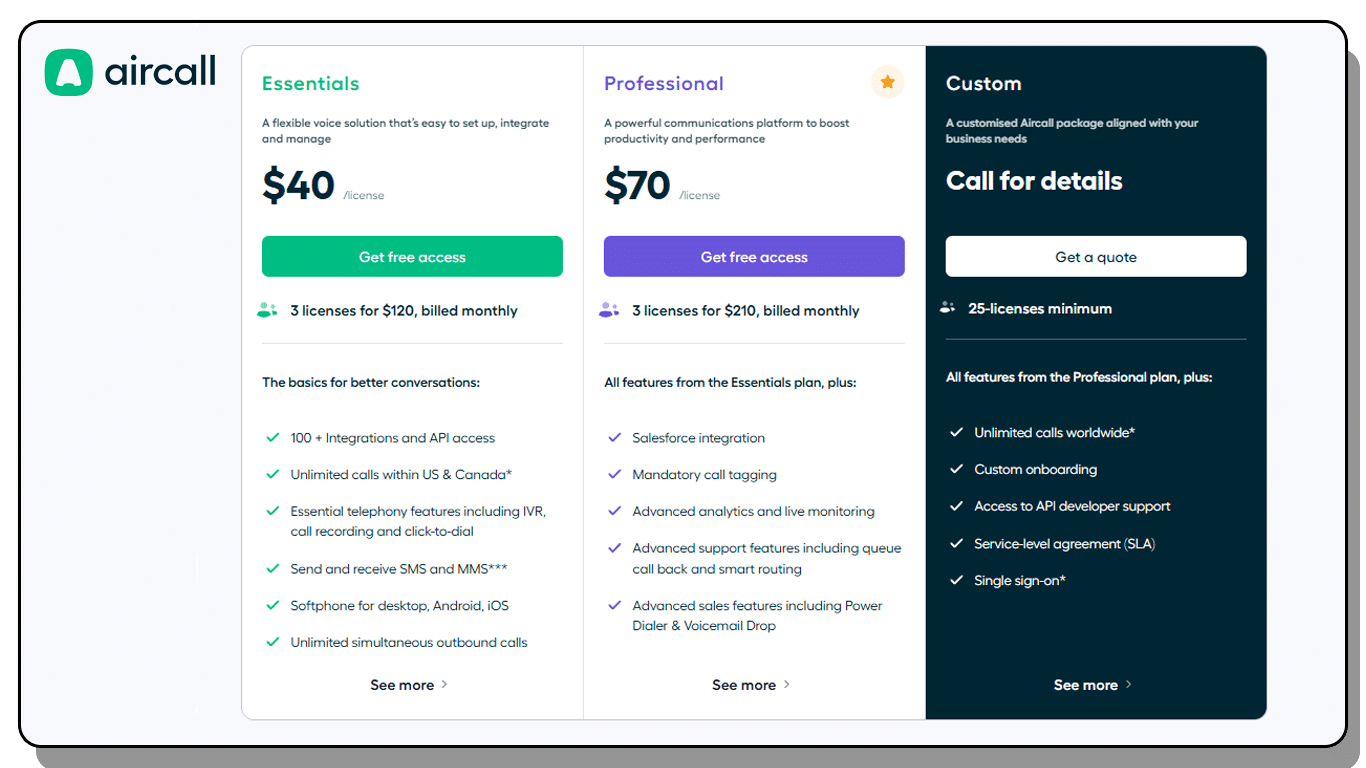Click checkmark beside Single sign-on
This screenshot has height=768, width=1366.
(956, 580)
